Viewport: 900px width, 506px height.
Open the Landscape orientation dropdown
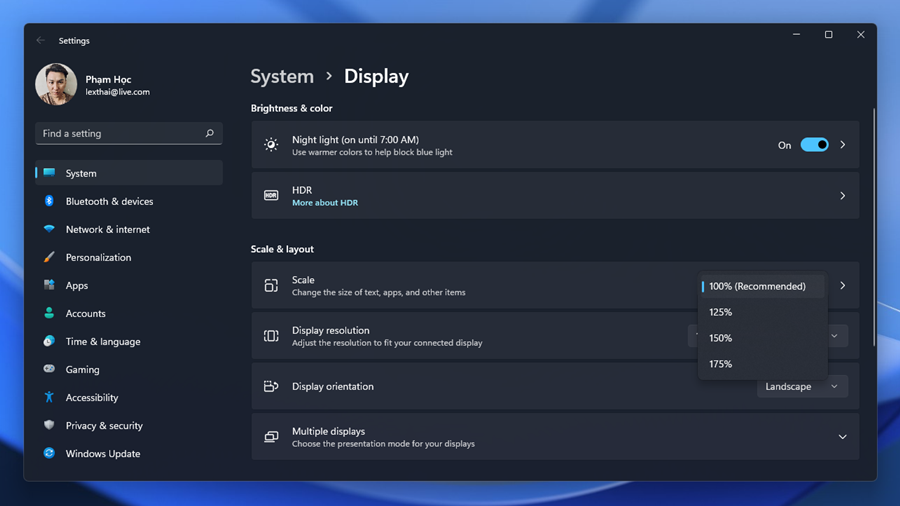pos(802,387)
